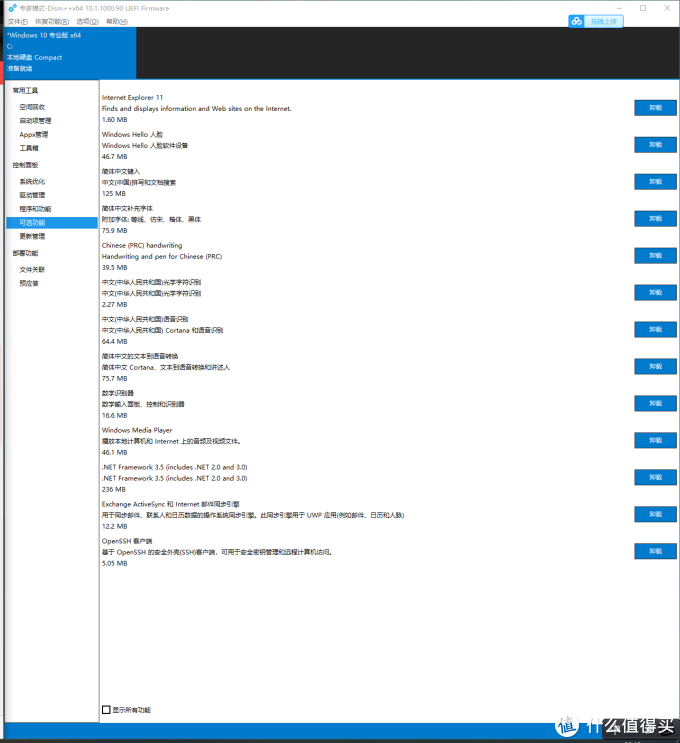Enable the 显示所有功能 checkbox
Viewport: 680px width, 743px height.
point(106,709)
